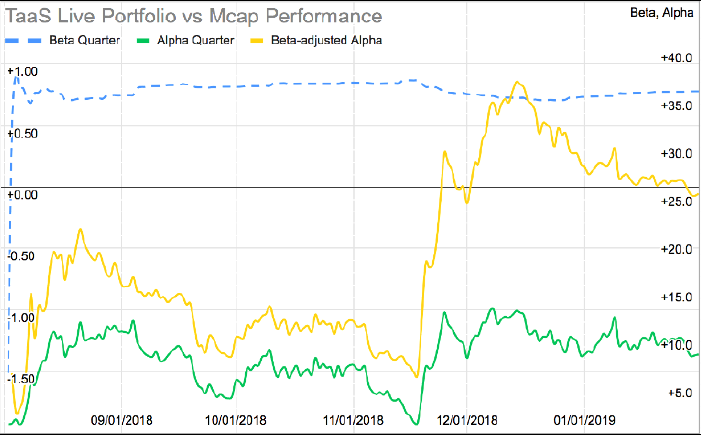This screenshot has height=435, width=701.
Task: Click the +20.0 right axis label
Action: (x=678, y=249)
